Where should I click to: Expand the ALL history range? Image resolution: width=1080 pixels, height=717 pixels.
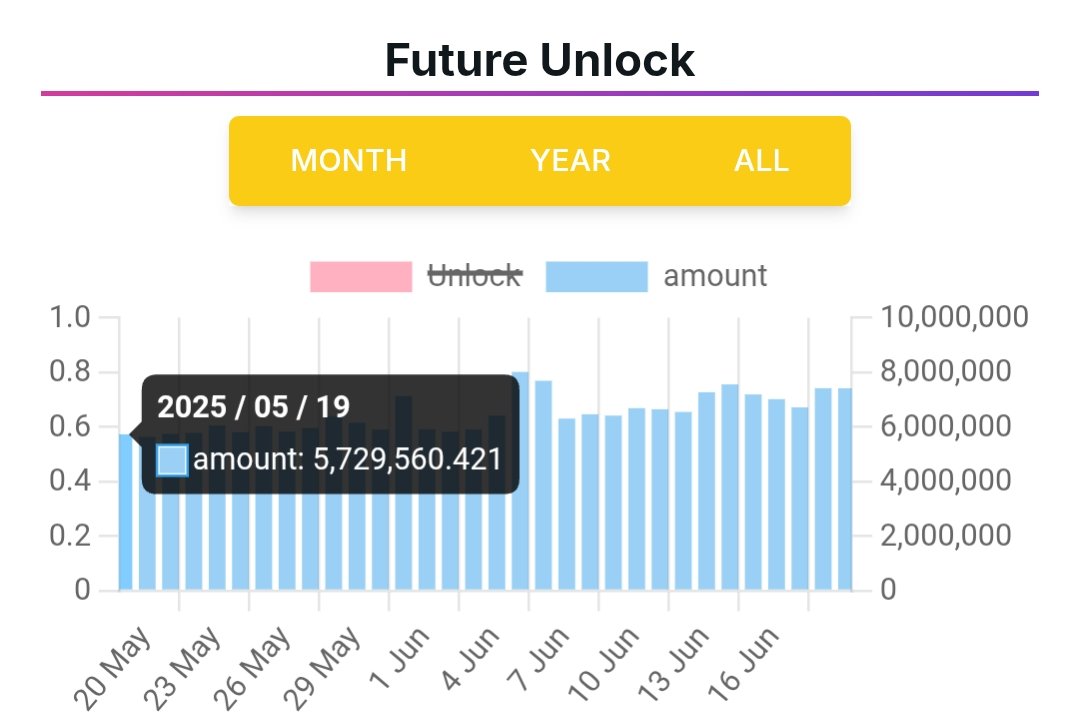click(x=762, y=160)
